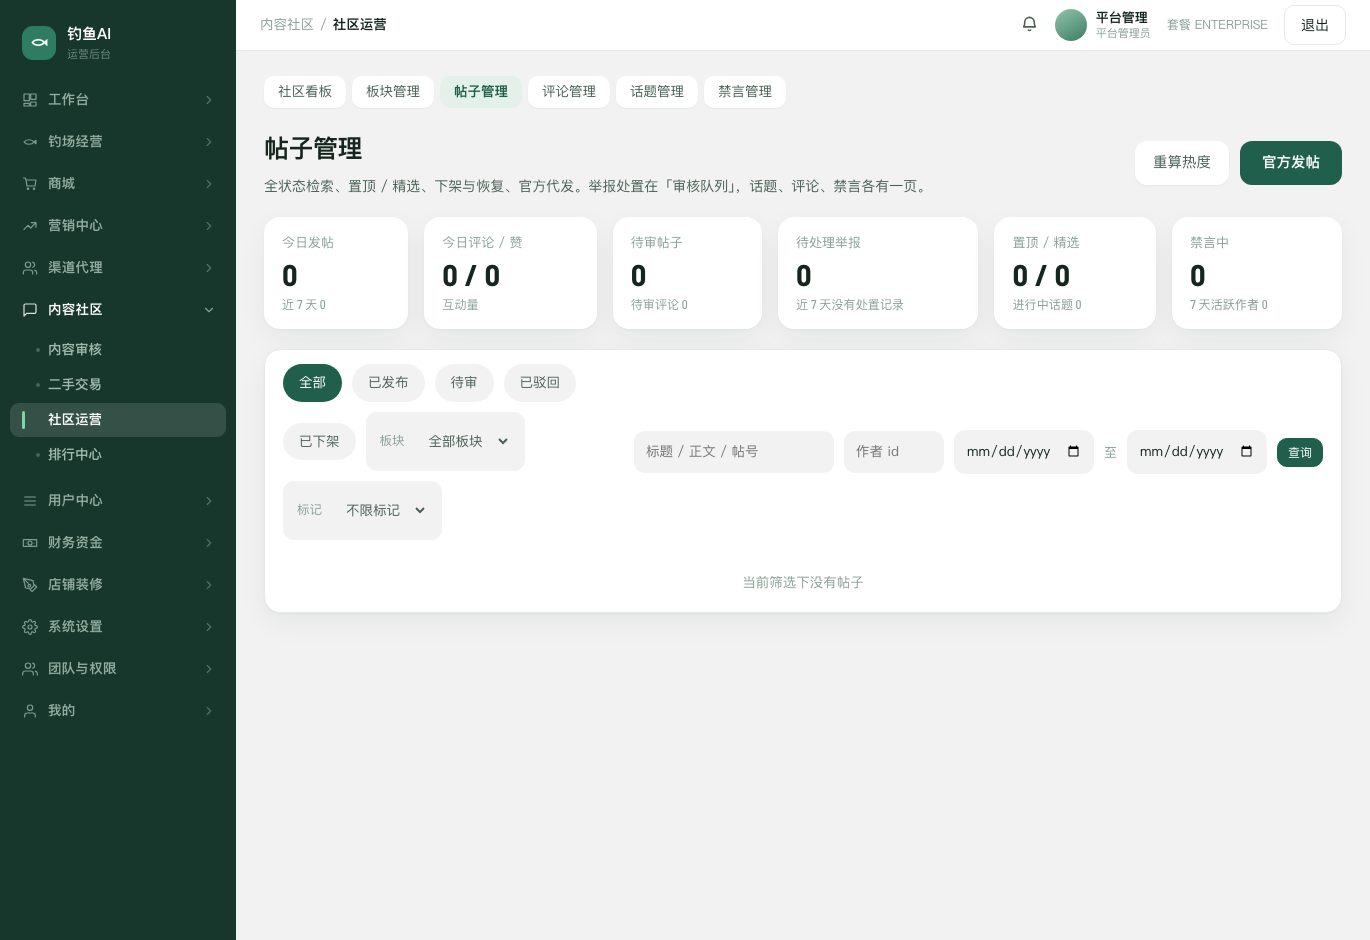This screenshot has width=1370, height=940.
Task: Filter posts by 已下架 status
Action: point(319,442)
